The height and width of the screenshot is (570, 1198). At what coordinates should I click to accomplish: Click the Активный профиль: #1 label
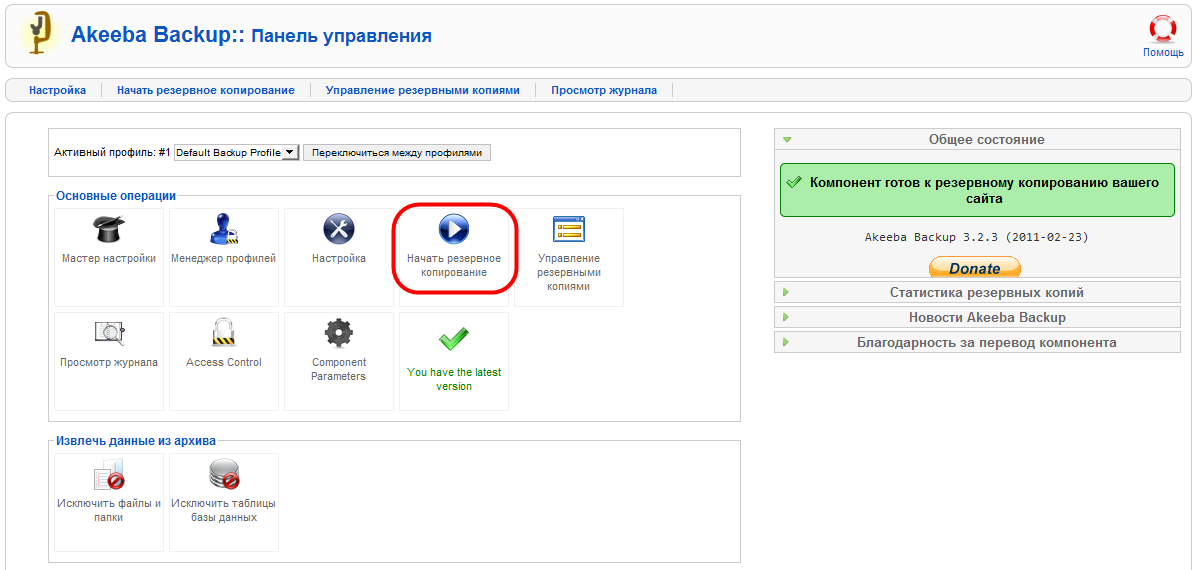(x=112, y=153)
